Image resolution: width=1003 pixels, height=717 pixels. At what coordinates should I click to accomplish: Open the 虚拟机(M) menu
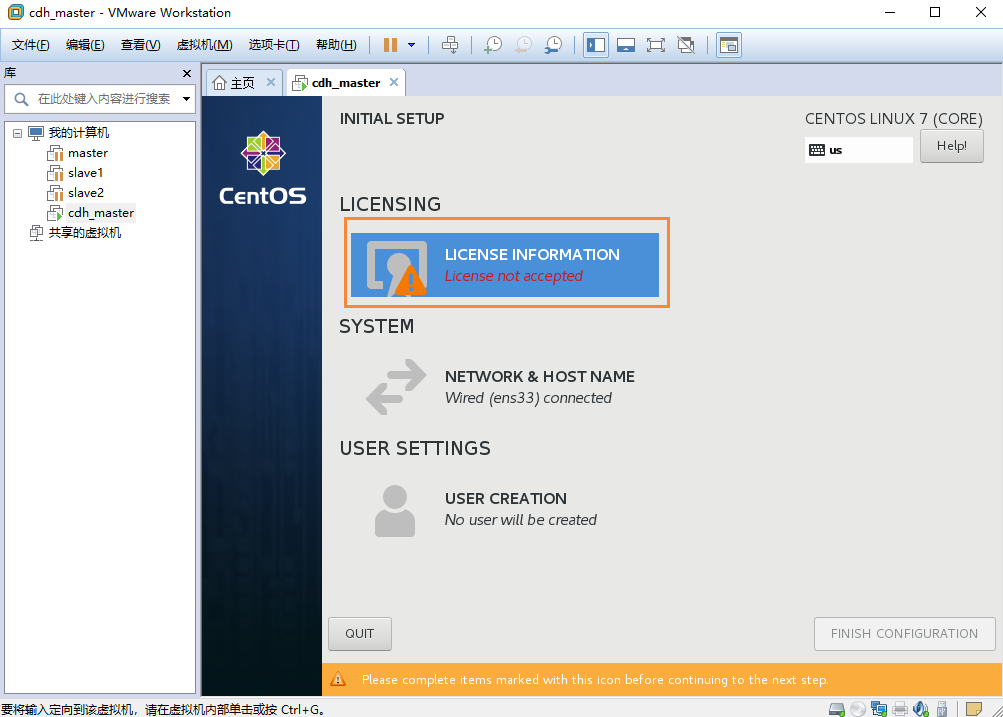(x=204, y=45)
